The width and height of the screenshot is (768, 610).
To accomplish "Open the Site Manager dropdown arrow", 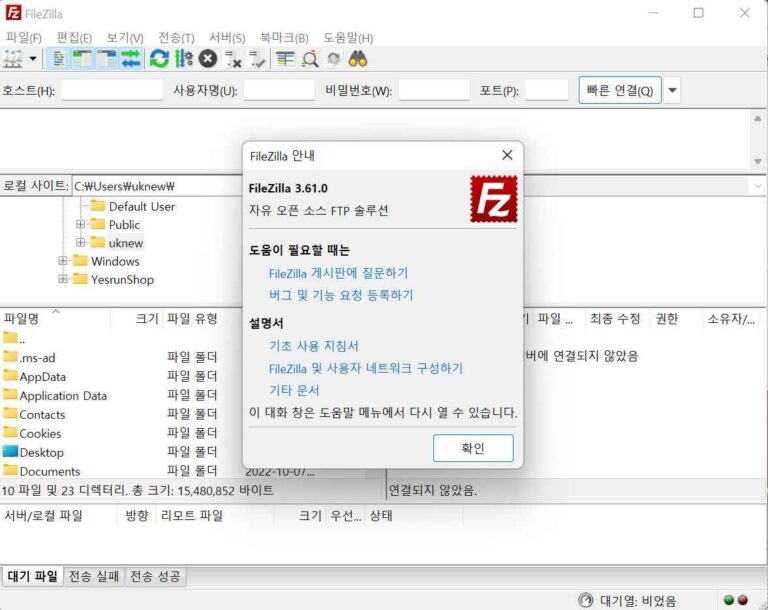I will 33,59.
